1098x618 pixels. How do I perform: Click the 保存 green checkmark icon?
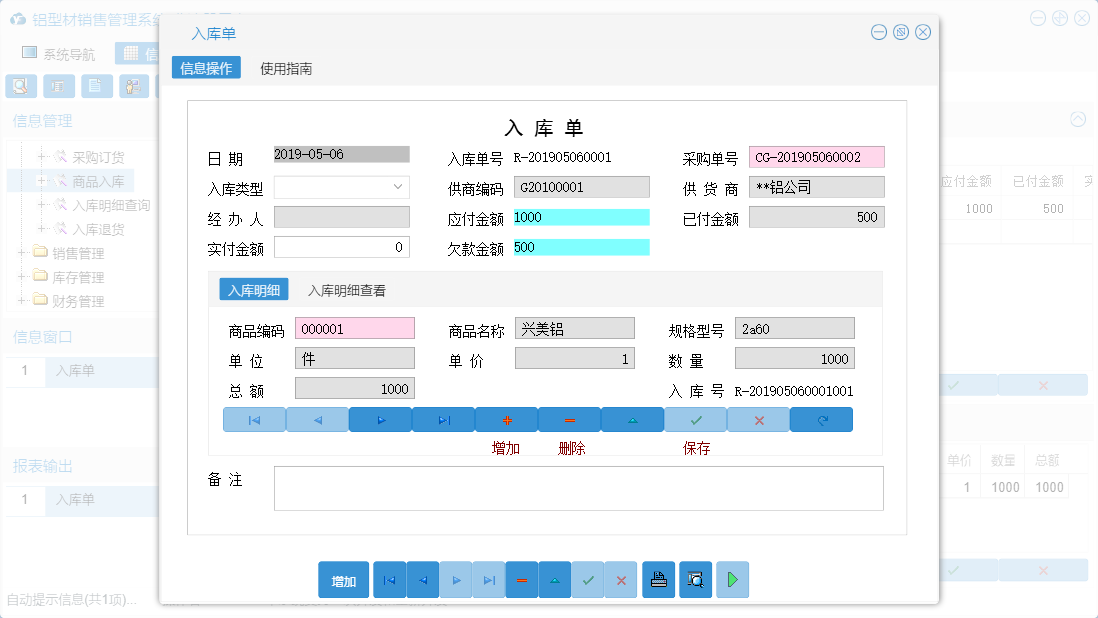pos(695,419)
